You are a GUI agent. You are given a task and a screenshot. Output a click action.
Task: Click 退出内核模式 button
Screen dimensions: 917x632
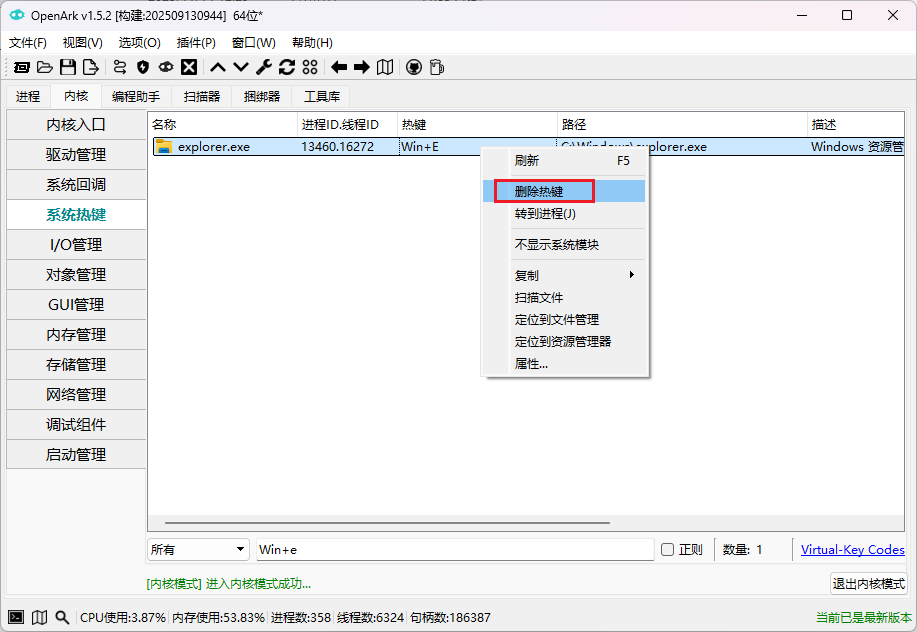868,583
